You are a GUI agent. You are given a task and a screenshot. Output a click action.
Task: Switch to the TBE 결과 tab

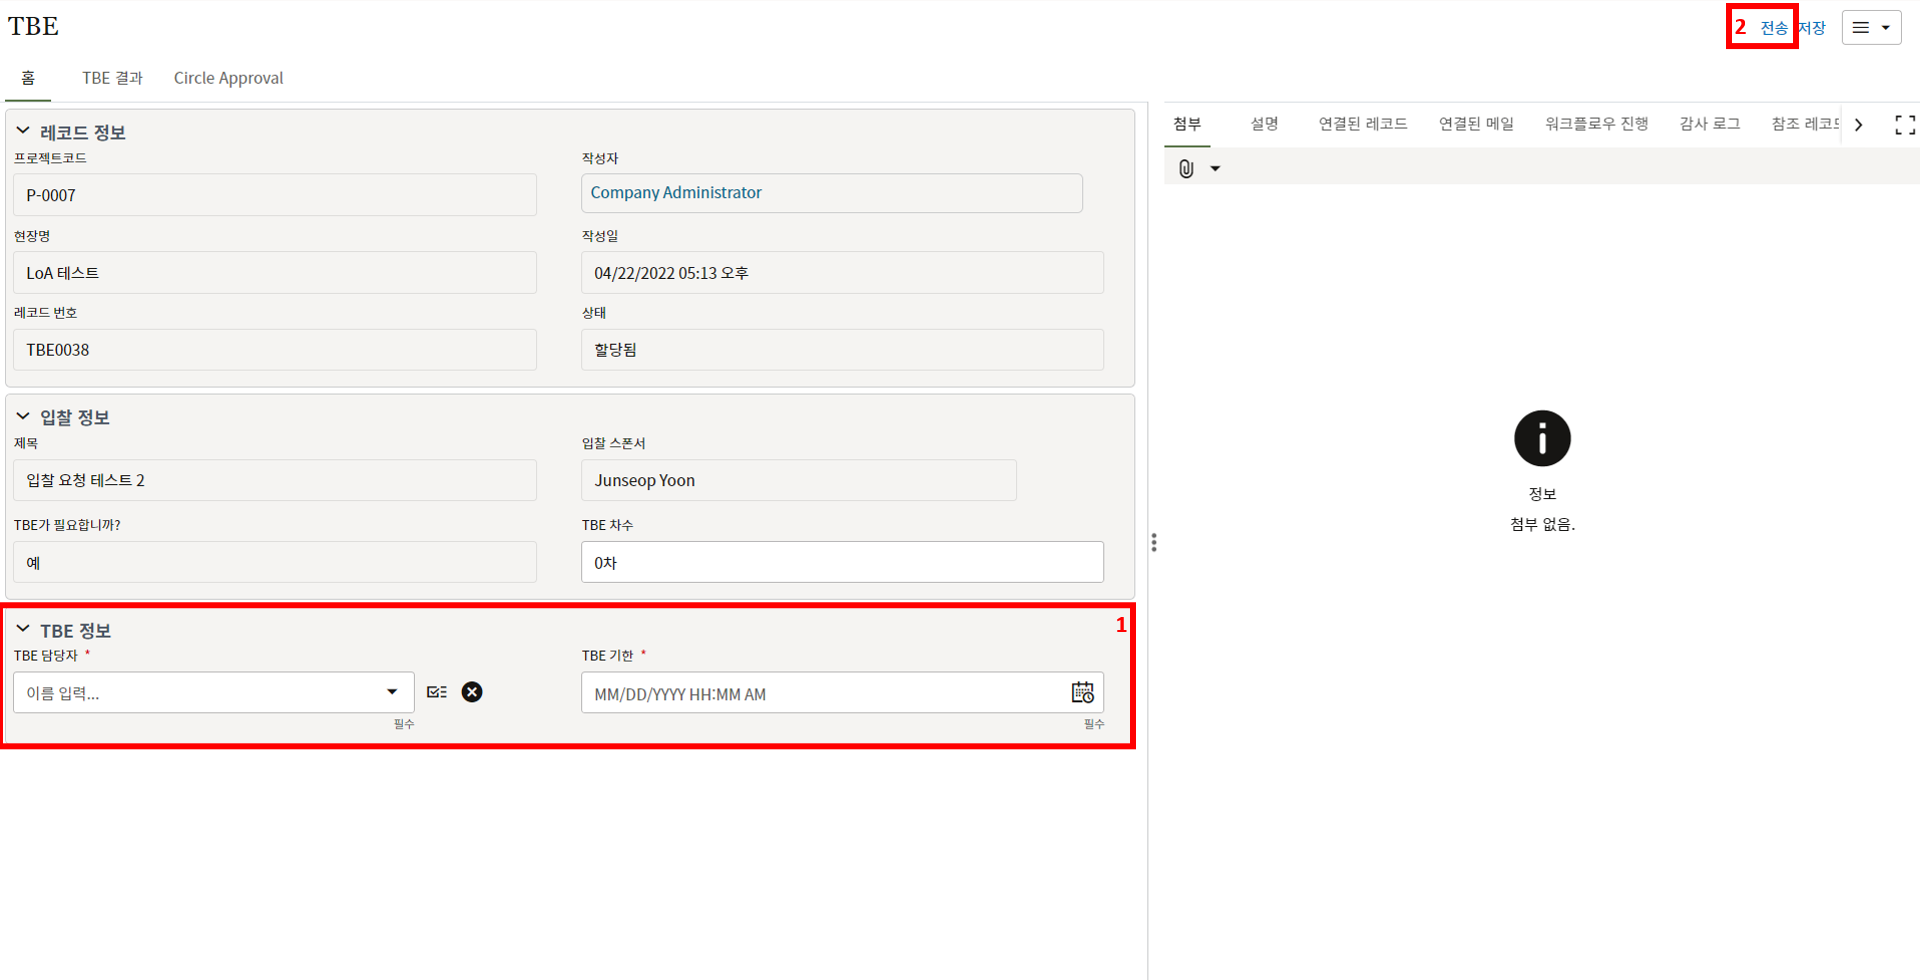(x=112, y=78)
